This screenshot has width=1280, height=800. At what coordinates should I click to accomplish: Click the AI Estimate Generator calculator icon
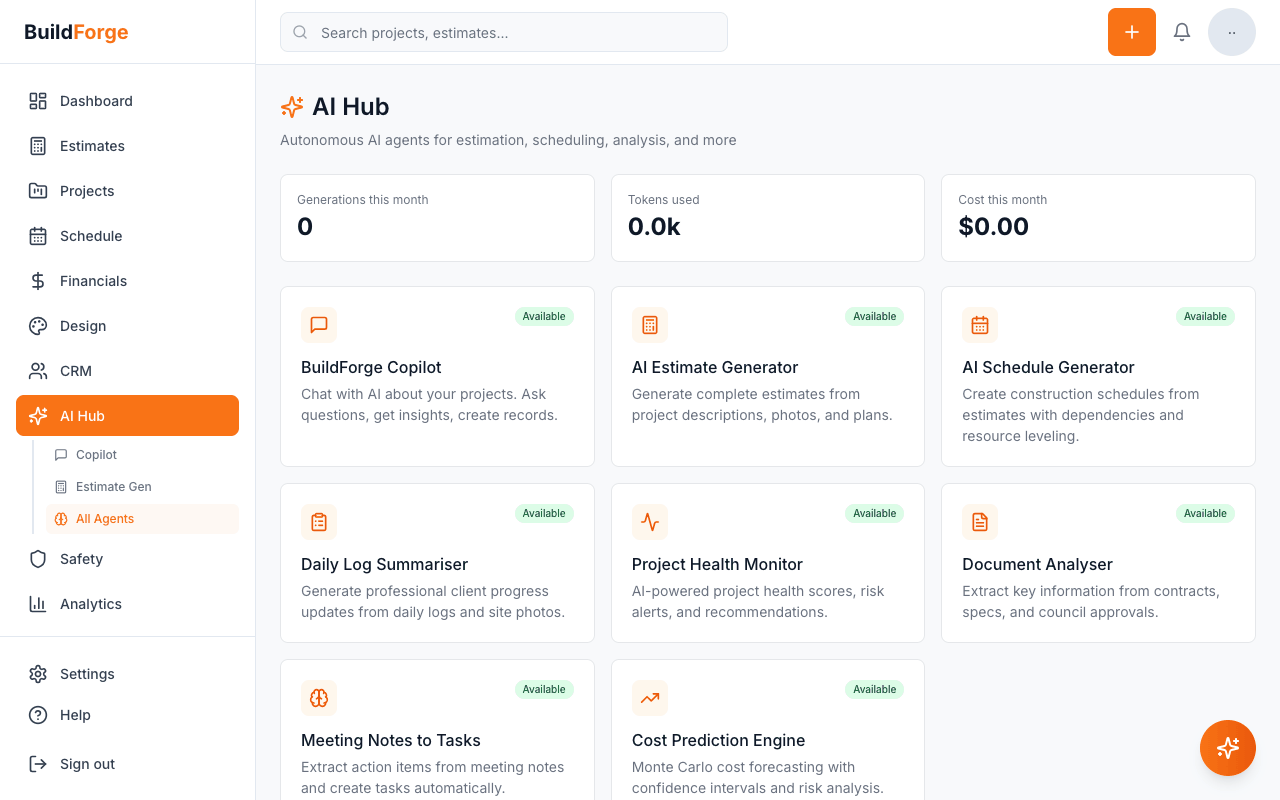649,325
